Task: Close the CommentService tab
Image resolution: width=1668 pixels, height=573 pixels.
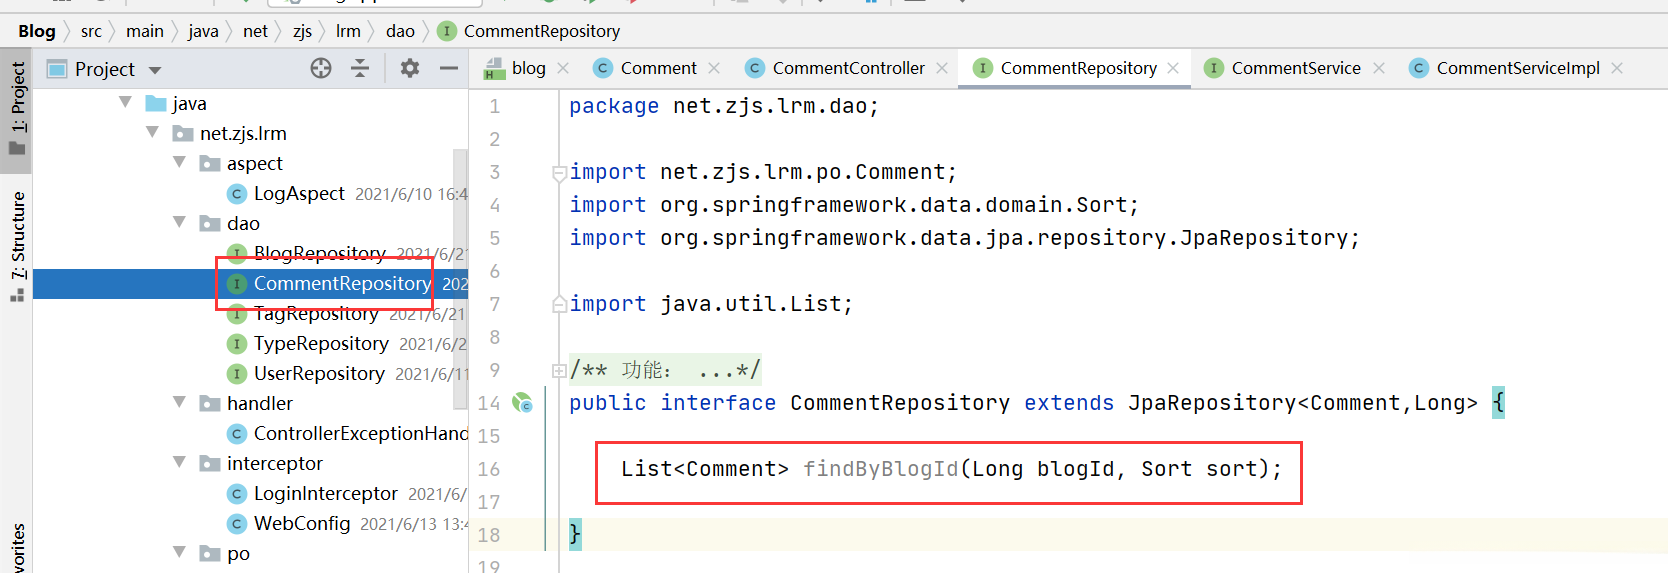Action: (1379, 68)
